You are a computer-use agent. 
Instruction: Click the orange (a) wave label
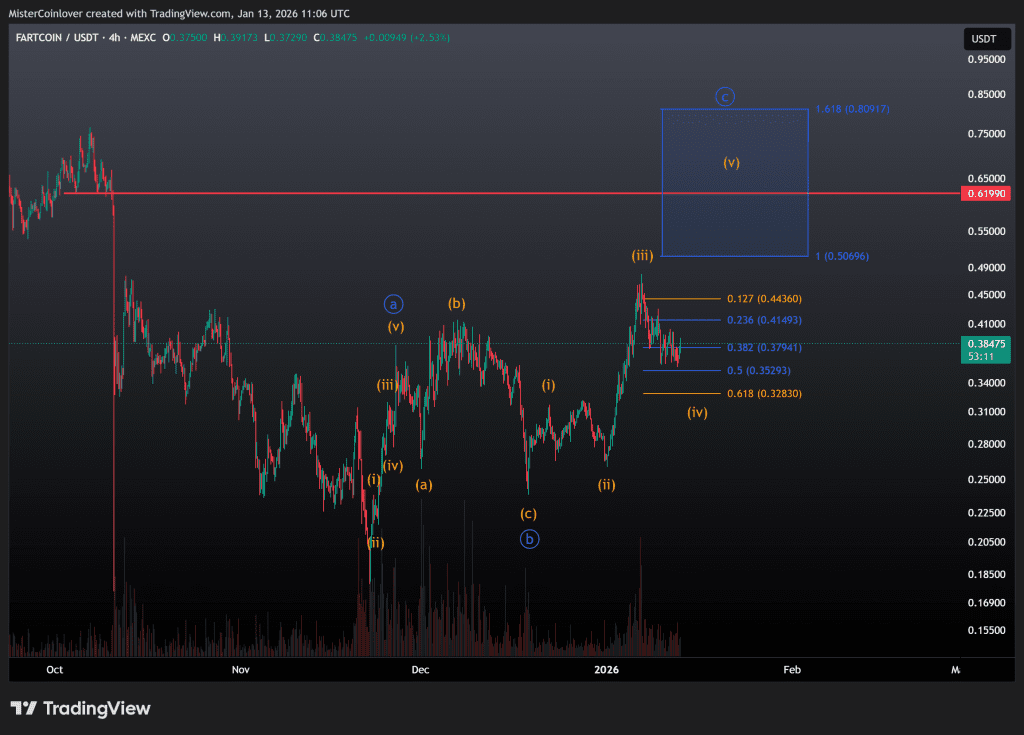pos(424,485)
